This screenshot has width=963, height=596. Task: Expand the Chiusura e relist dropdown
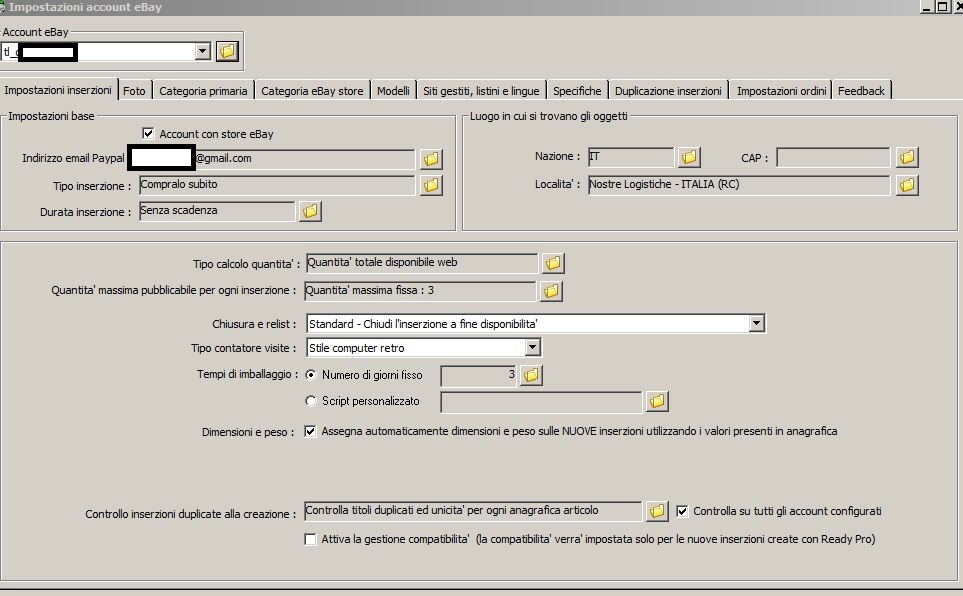click(757, 323)
